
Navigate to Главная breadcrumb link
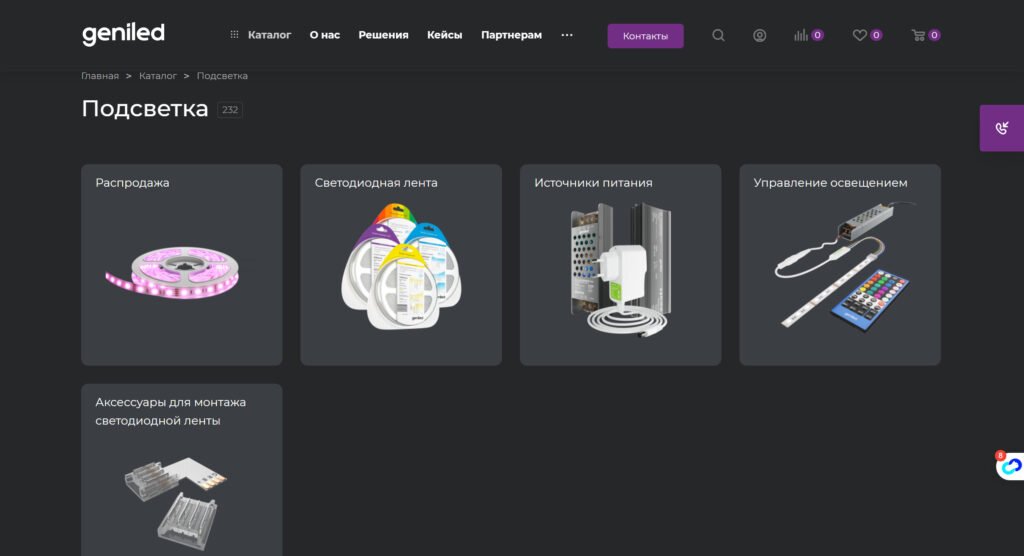click(x=100, y=76)
